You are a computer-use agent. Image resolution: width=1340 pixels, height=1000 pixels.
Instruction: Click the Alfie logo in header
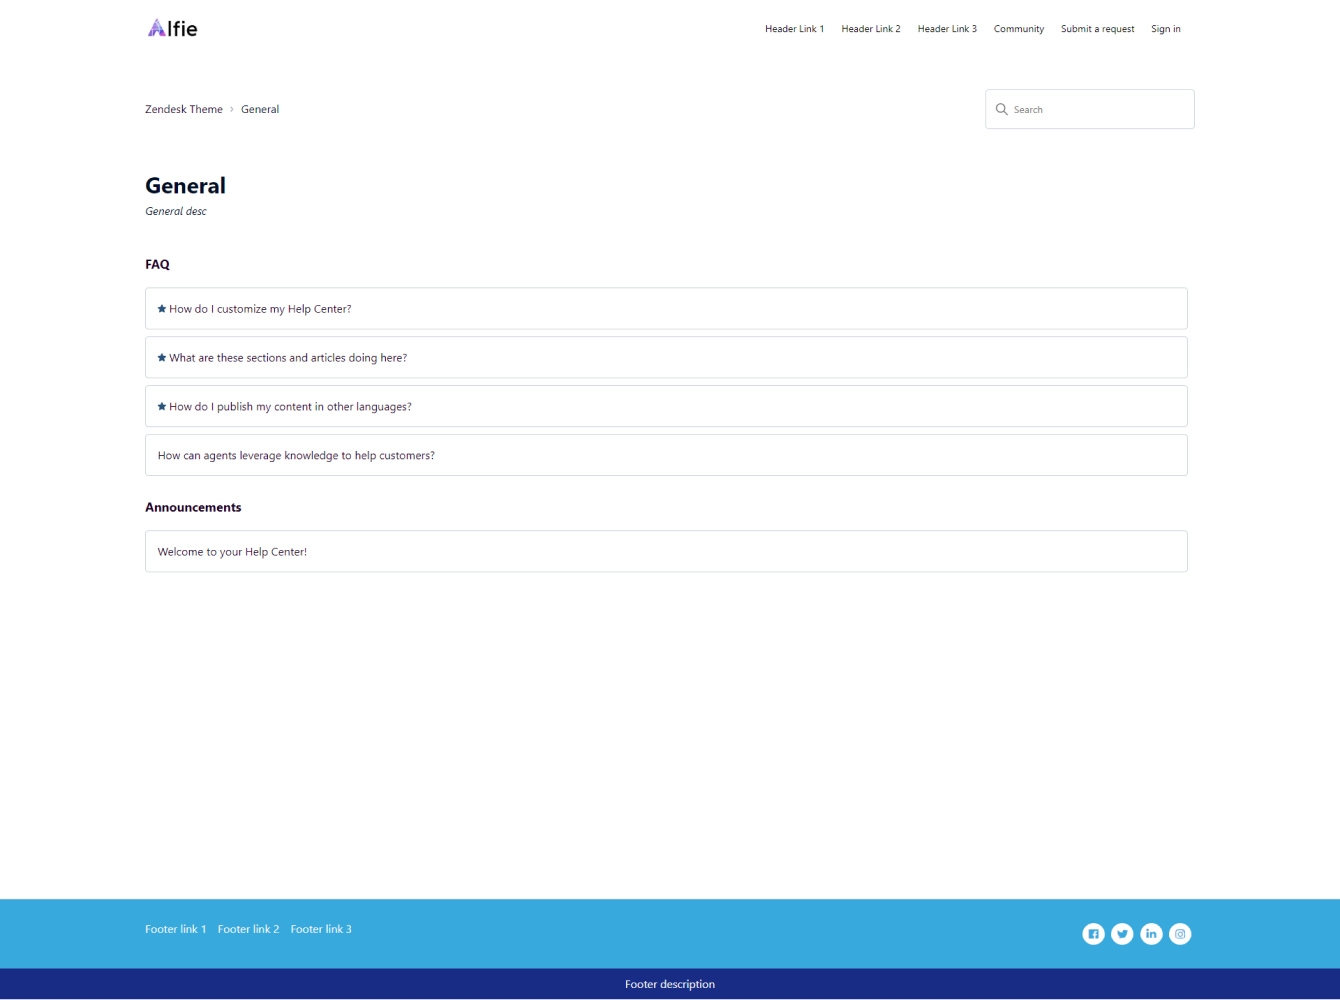coord(173,28)
